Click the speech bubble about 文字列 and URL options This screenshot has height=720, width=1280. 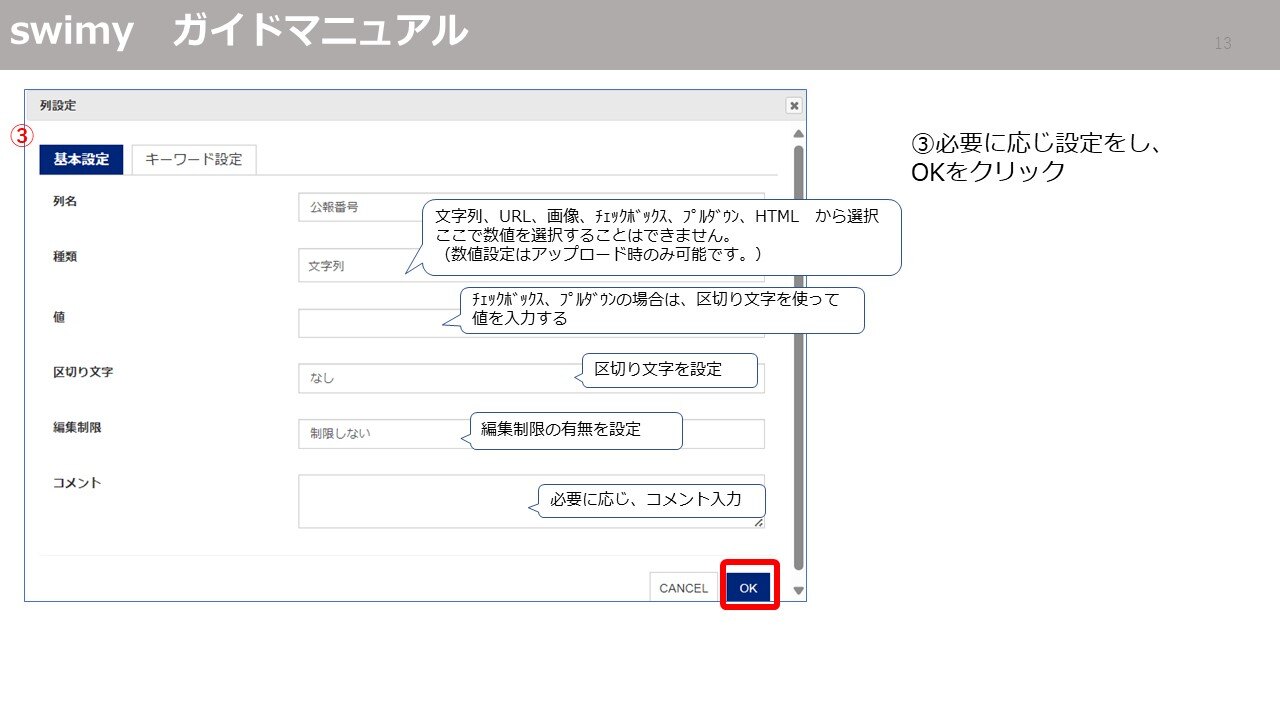click(x=660, y=236)
